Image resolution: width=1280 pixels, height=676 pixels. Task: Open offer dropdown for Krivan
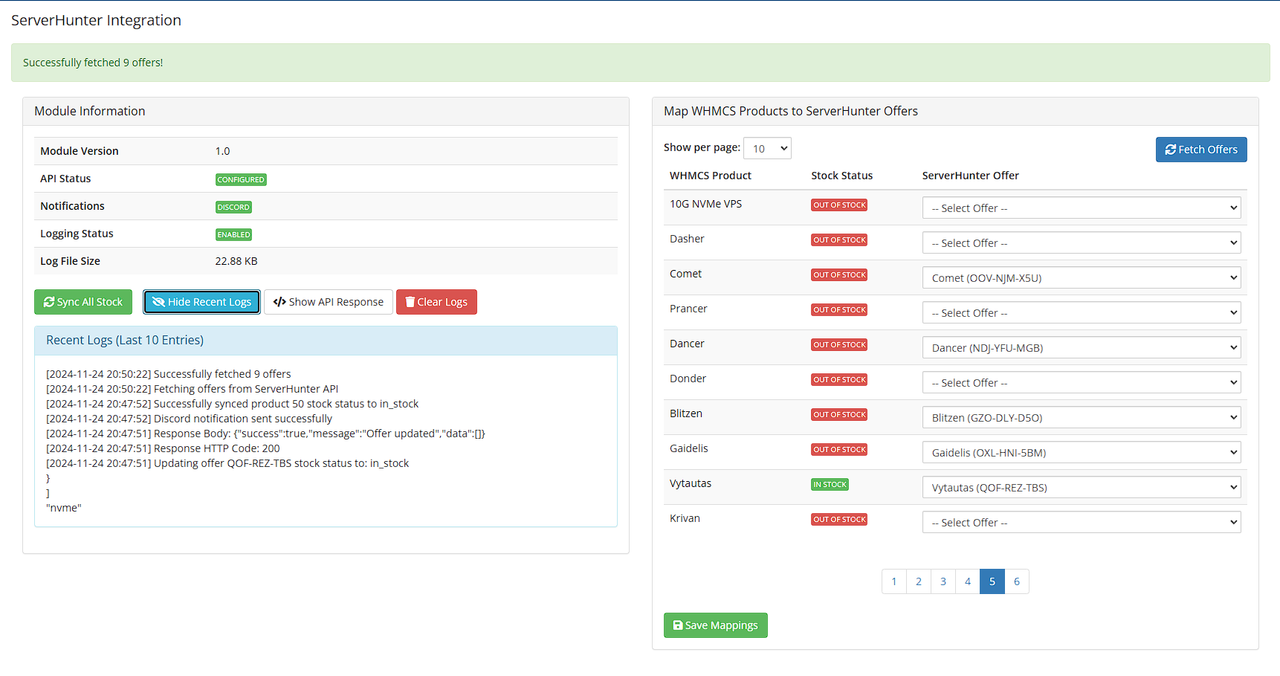click(1081, 523)
